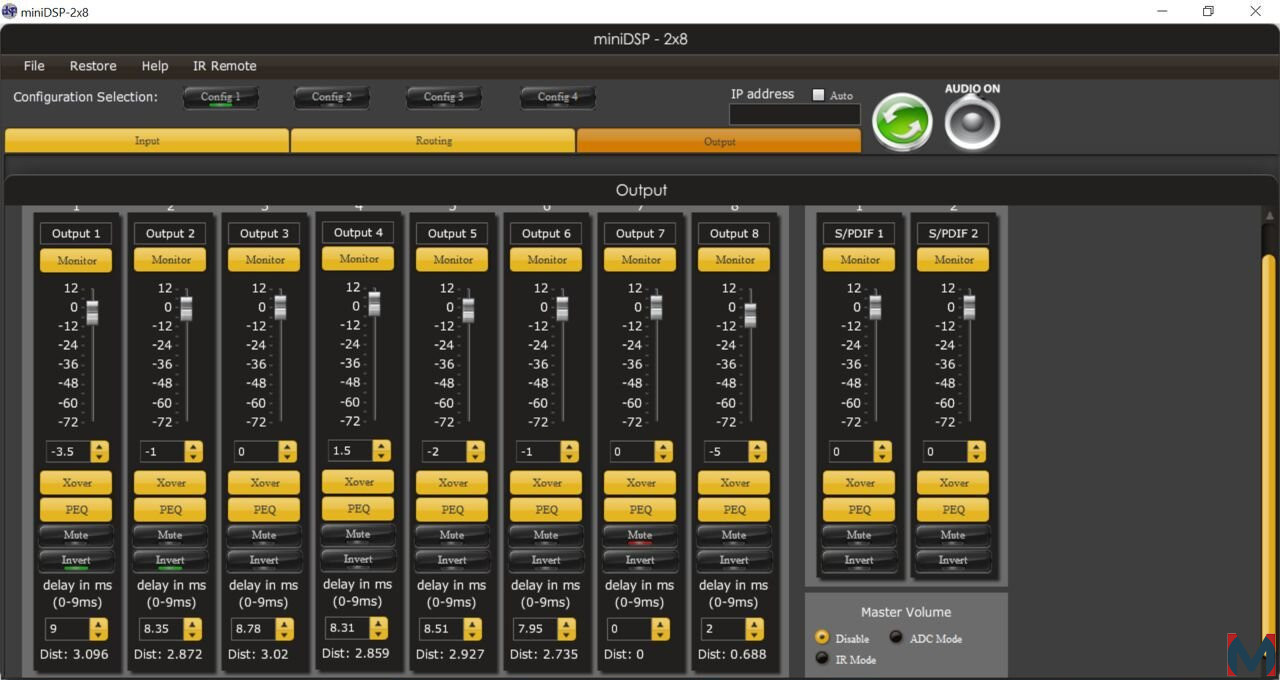Toggle Invert on Output 2
This screenshot has width=1280, height=680.
(171, 561)
